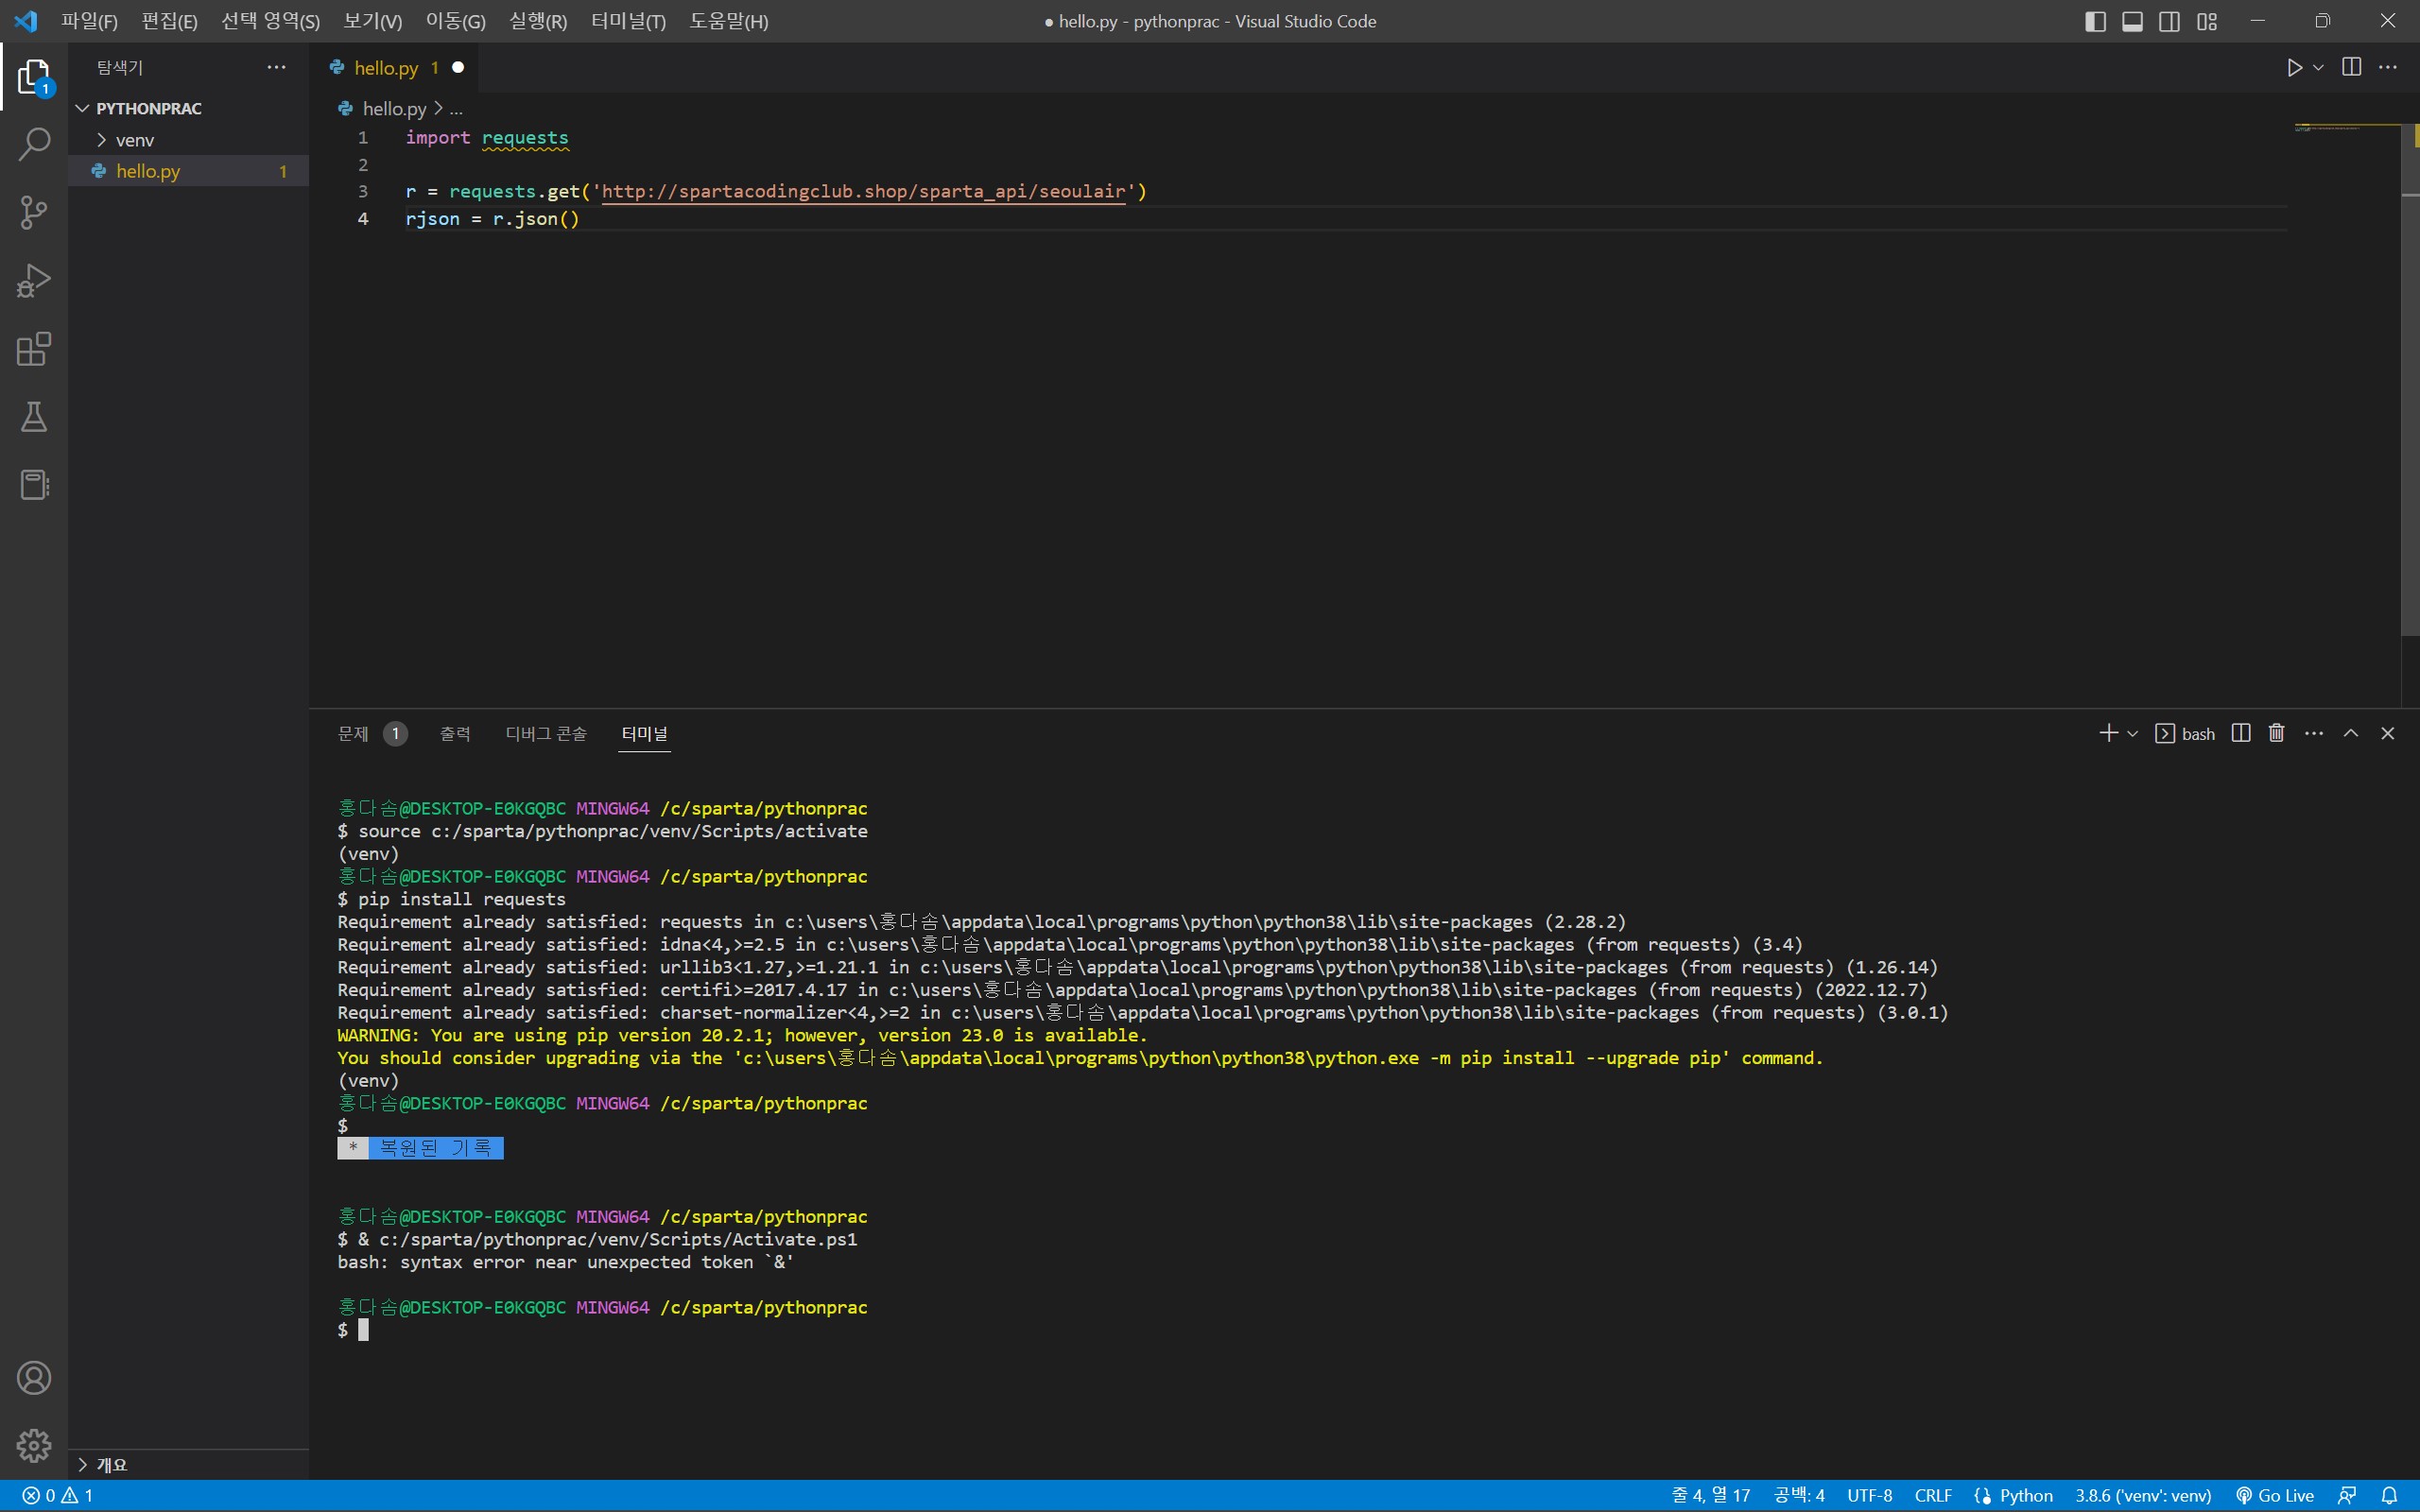Select the 터미널 panel tab
2420x1512 pixels.
(644, 733)
